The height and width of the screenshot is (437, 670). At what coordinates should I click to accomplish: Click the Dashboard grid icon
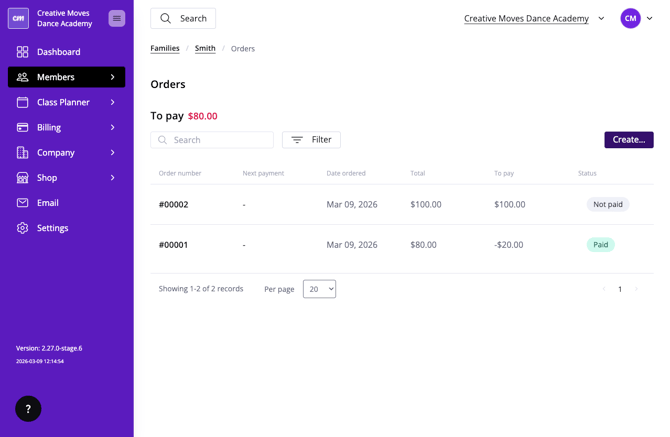pos(22,52)
